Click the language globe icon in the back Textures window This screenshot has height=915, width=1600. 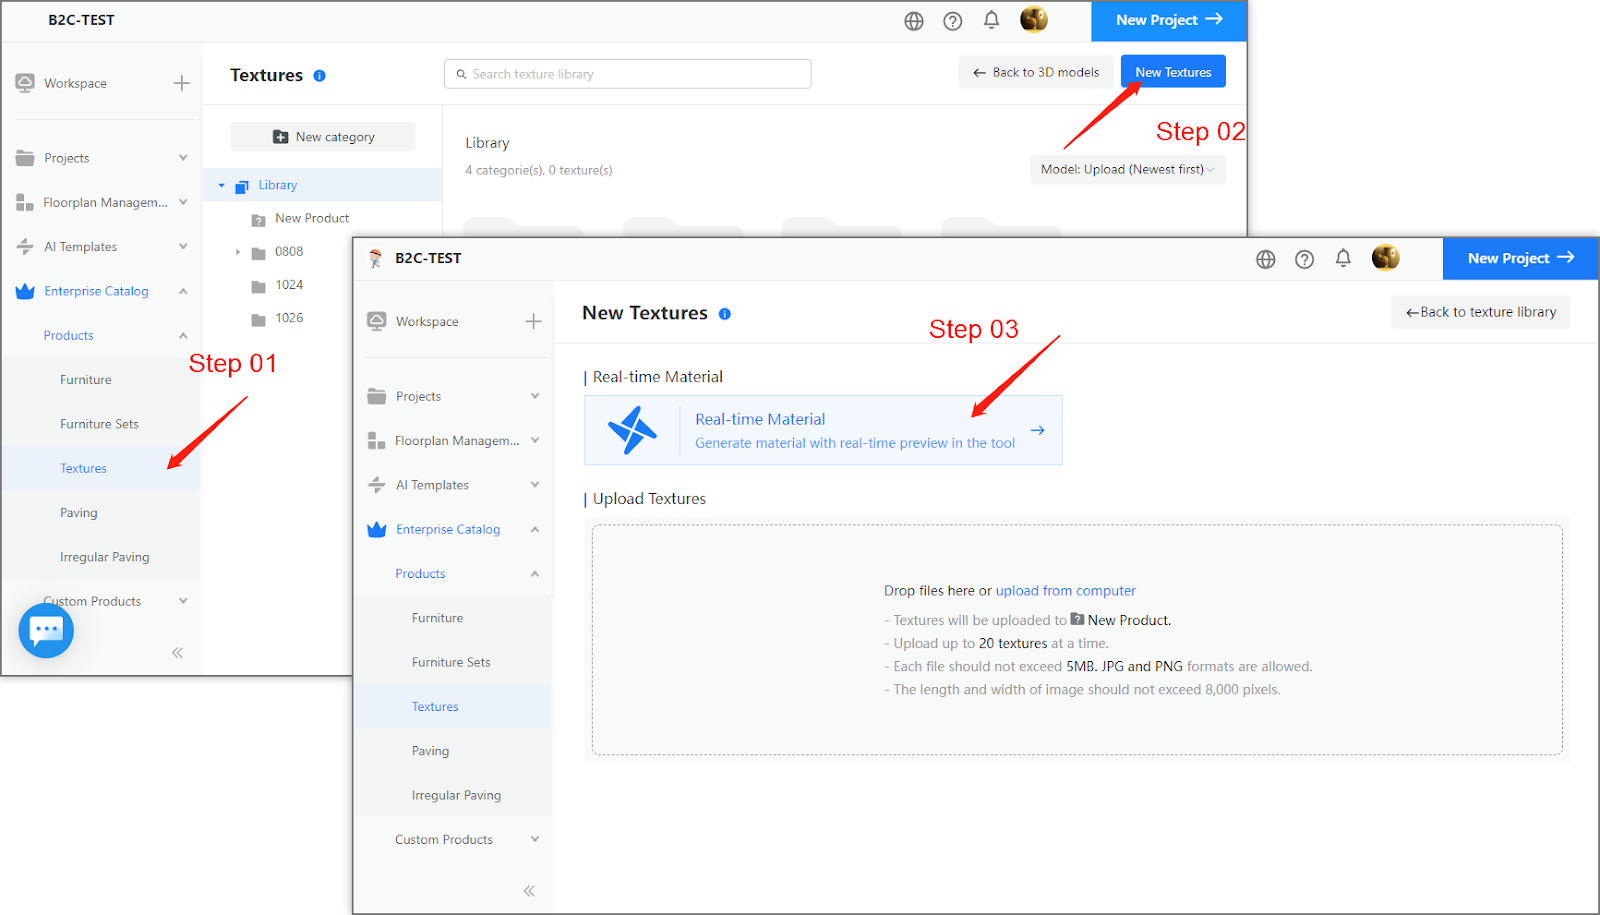coord(914,21)
